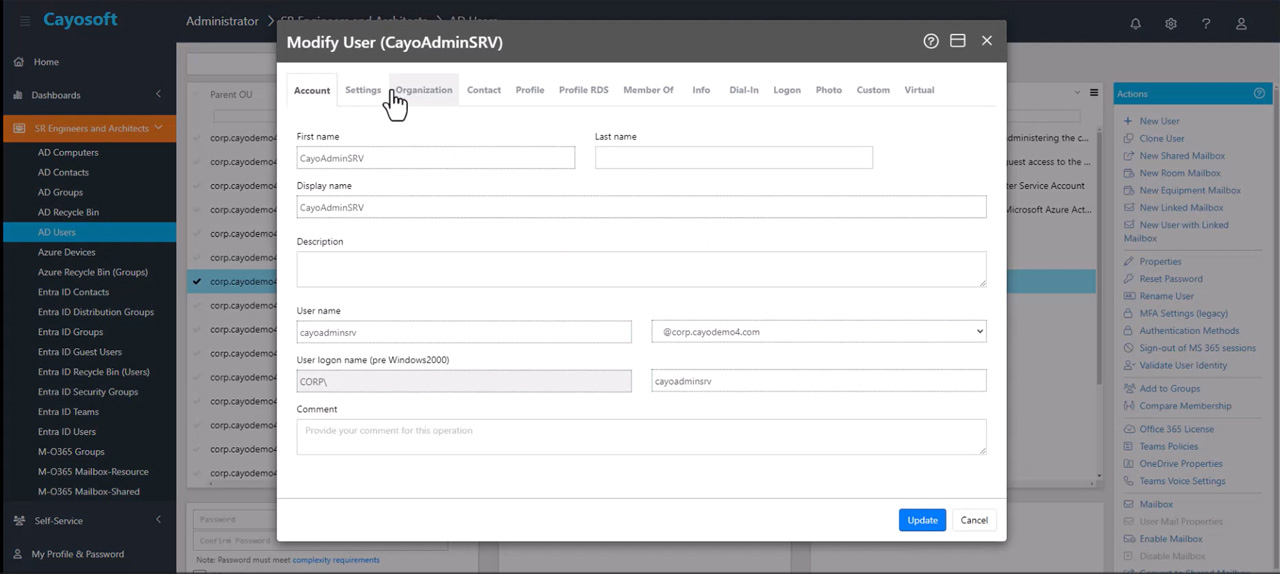Click the pre-Windows 2000 logon name field
This screenshot has height=574, width=1280.
(x=818, y=381)
